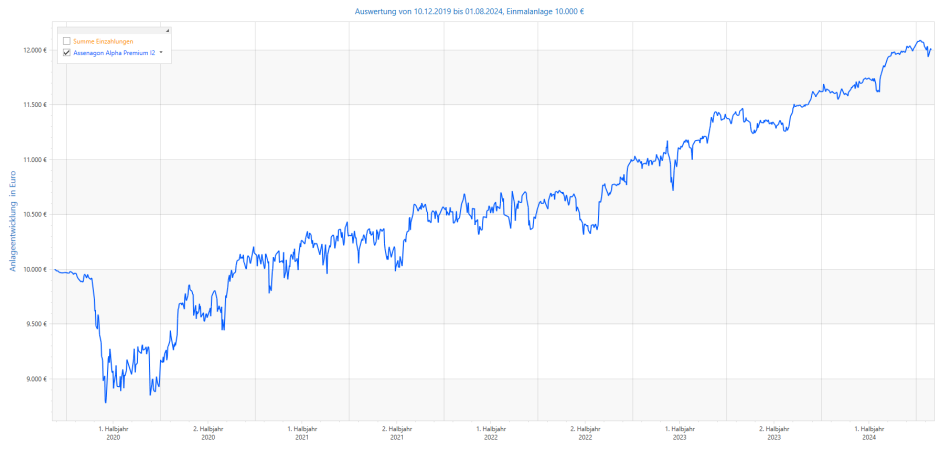Click the 1. Halbjahr 2024 x-axis label
940x450 pixels.
click(x=869, y=433)
